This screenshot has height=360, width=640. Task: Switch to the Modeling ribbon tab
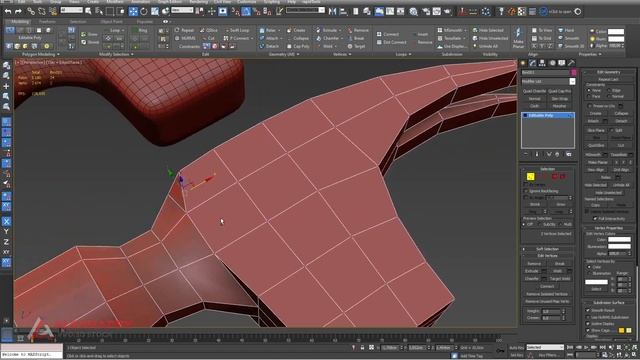coord(20,22)
